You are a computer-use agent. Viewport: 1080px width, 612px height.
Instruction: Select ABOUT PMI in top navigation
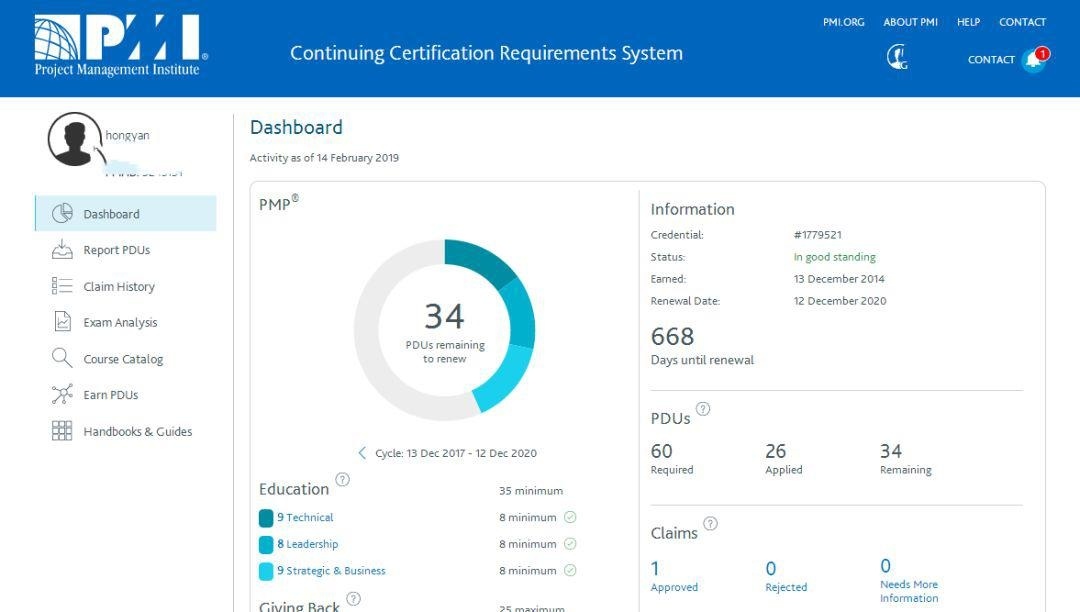pyautogui.click(x=910, y=22)
